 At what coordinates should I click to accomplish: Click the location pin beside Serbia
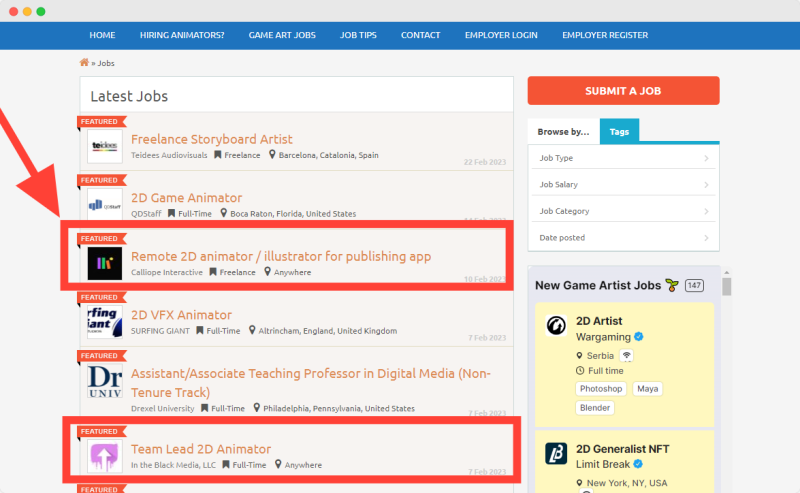tap(579, 355)
